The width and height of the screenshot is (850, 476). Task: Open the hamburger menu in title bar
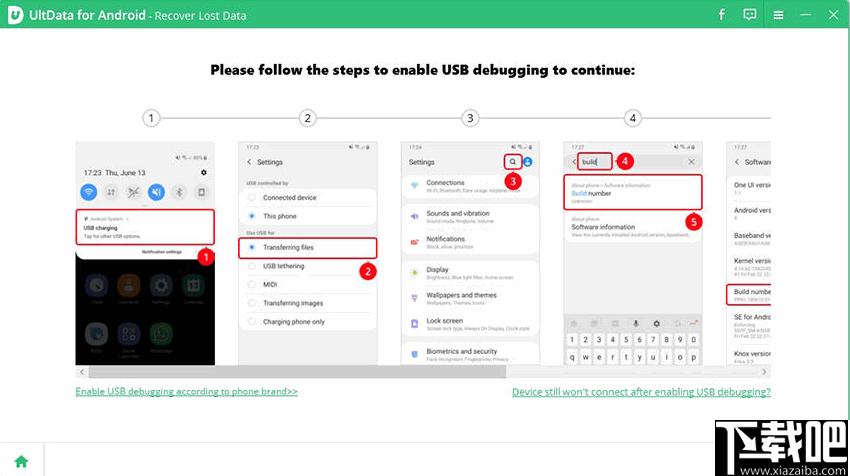778,15
